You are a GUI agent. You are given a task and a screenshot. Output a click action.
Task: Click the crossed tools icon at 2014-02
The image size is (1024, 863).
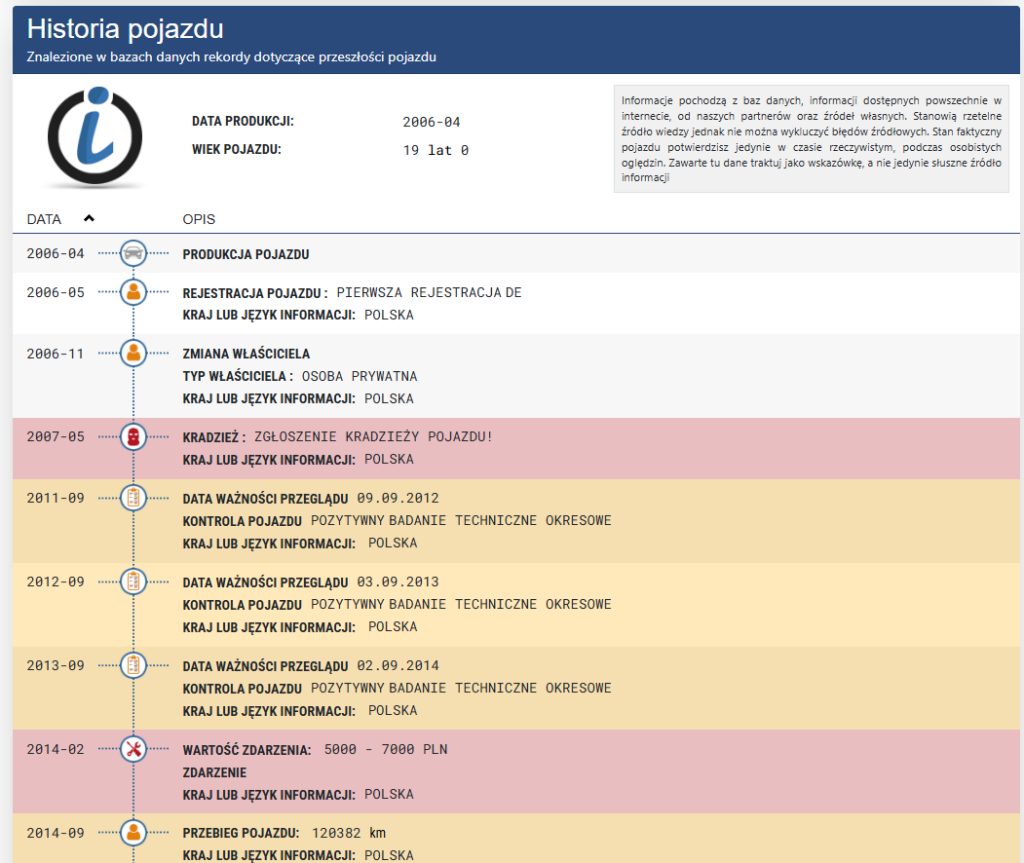tap(133, 749)
